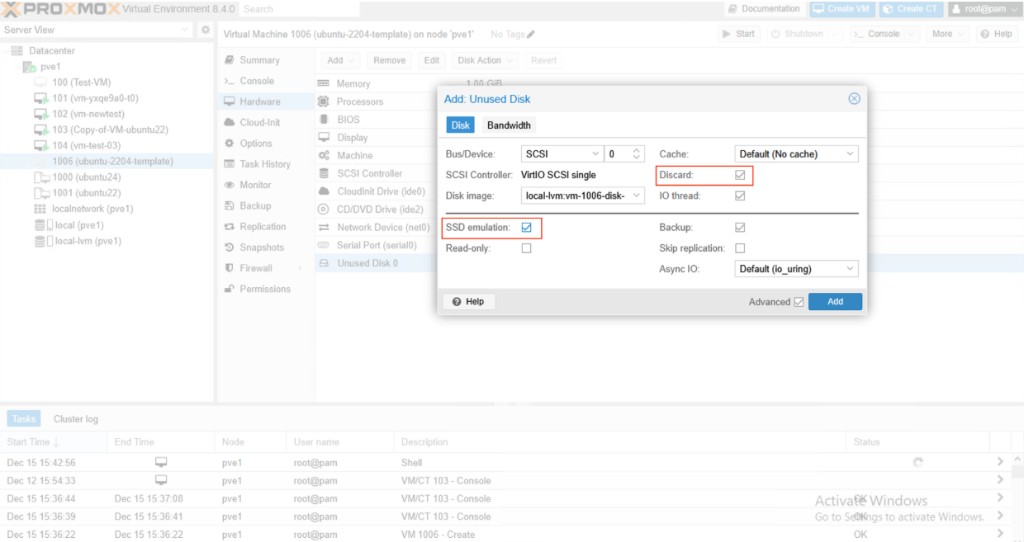Click the console icon in the Dec 12 15:54:33 task row
Screen dimensions: 1024x542
pyautogui.click(x=161, y=480)
